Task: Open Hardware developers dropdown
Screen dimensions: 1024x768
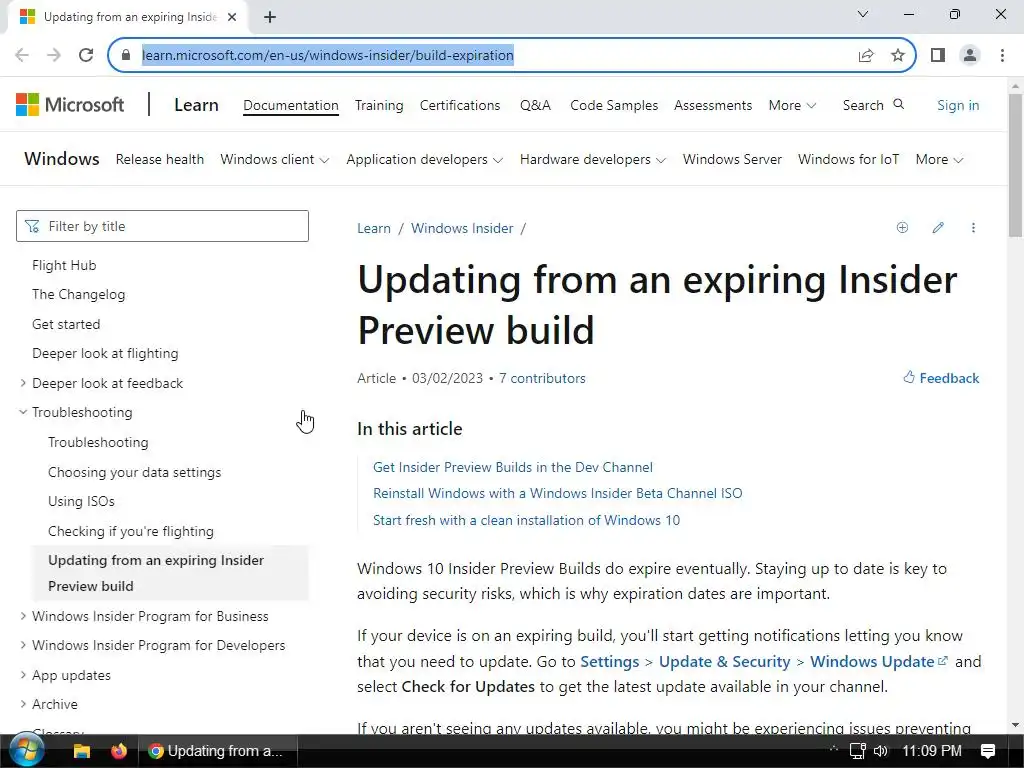Action: coord(593,159)
